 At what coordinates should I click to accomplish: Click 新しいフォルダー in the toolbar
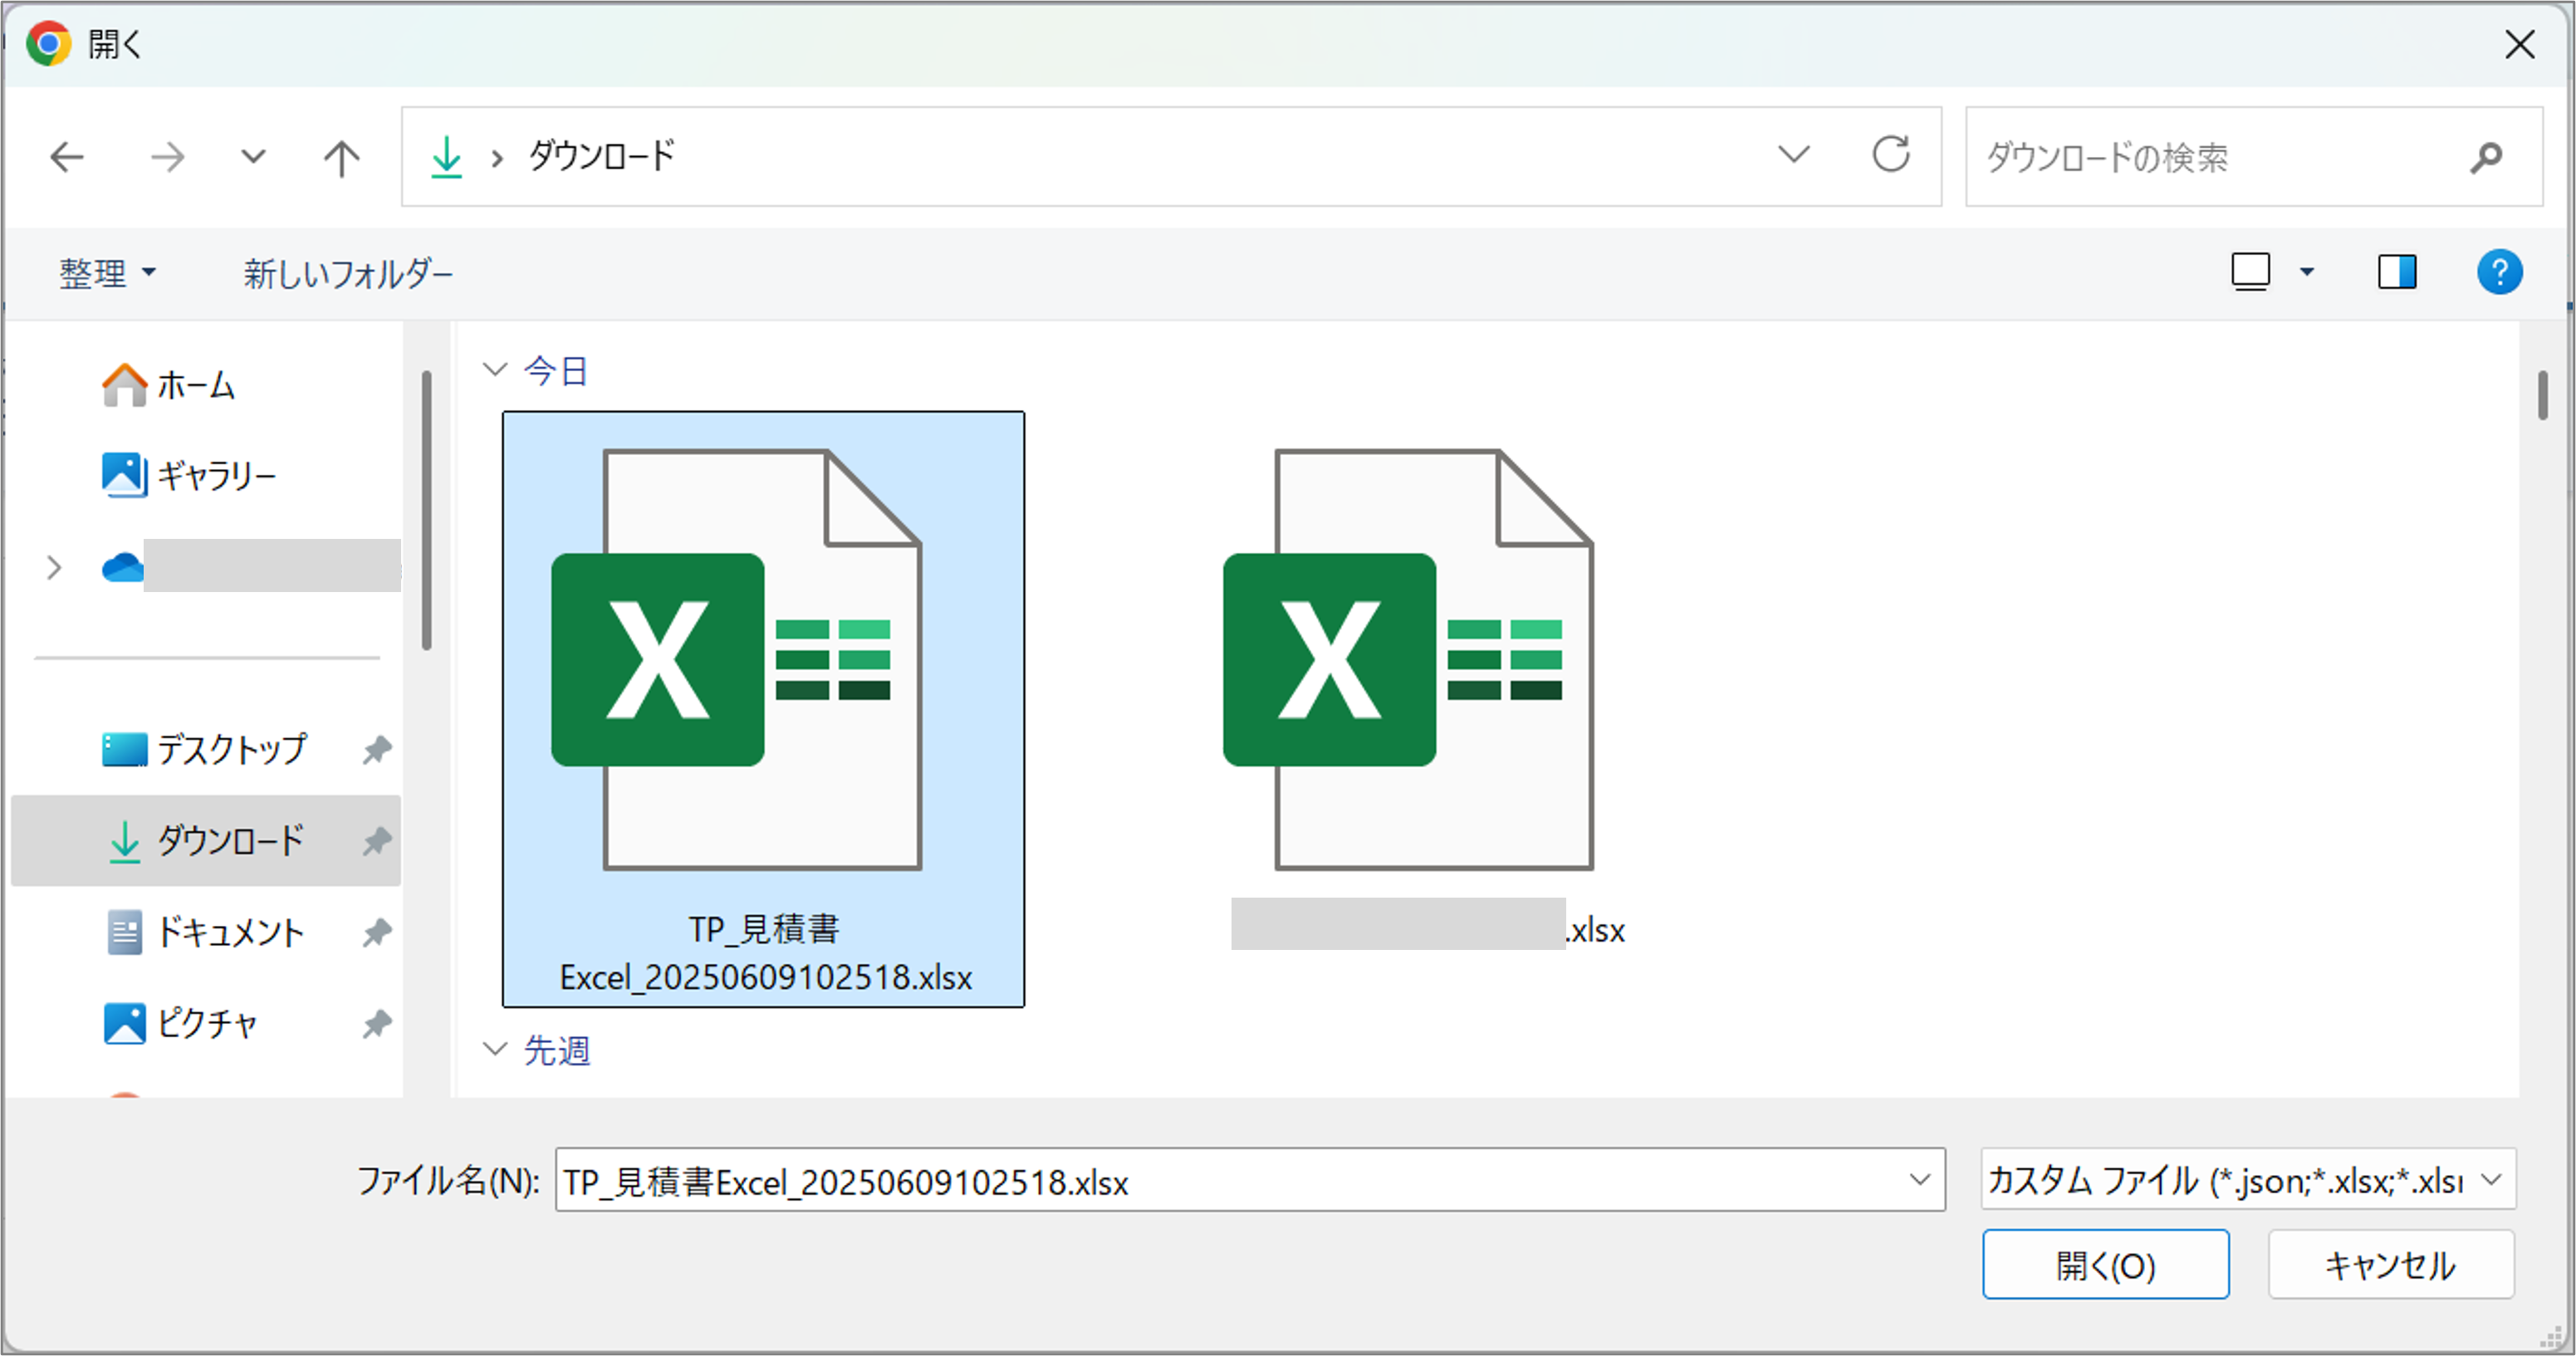pos(348,272)
